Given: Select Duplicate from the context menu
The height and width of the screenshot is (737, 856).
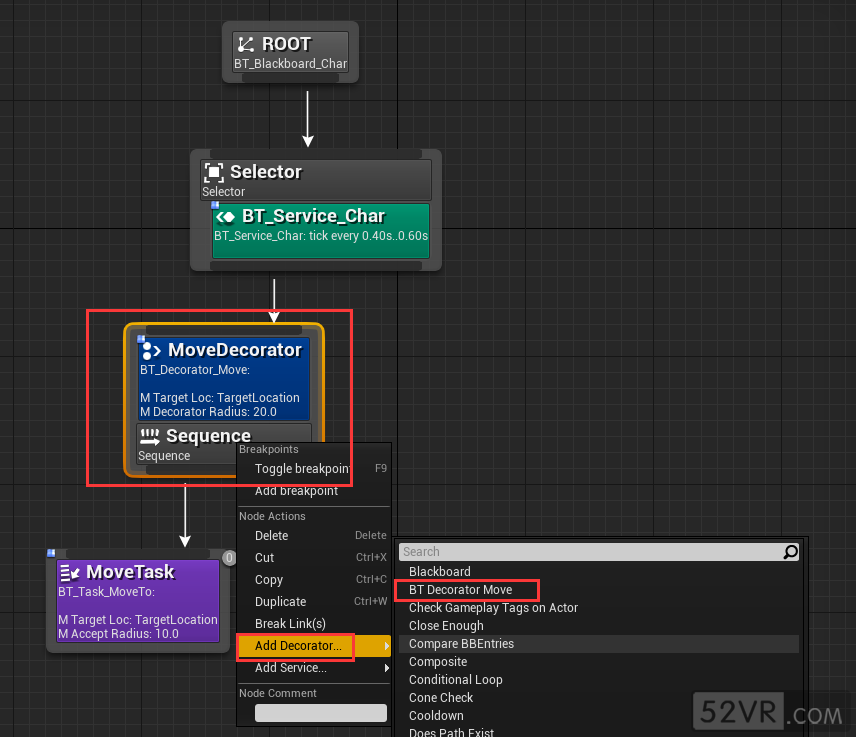Looking at the screenshot, I should (280, 602).
